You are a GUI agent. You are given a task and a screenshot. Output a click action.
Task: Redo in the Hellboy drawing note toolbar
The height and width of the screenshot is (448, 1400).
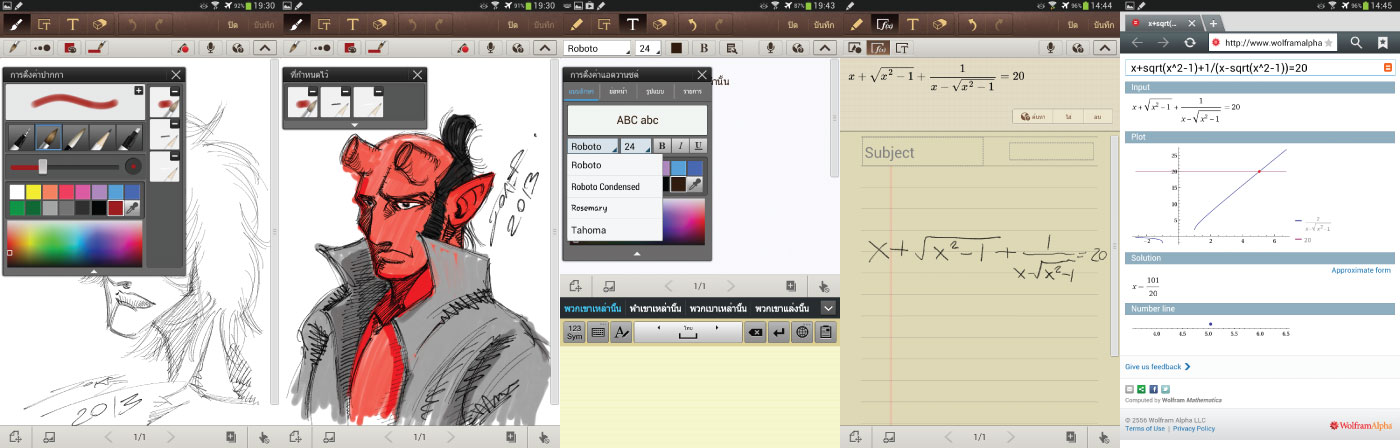coord(440,22)
